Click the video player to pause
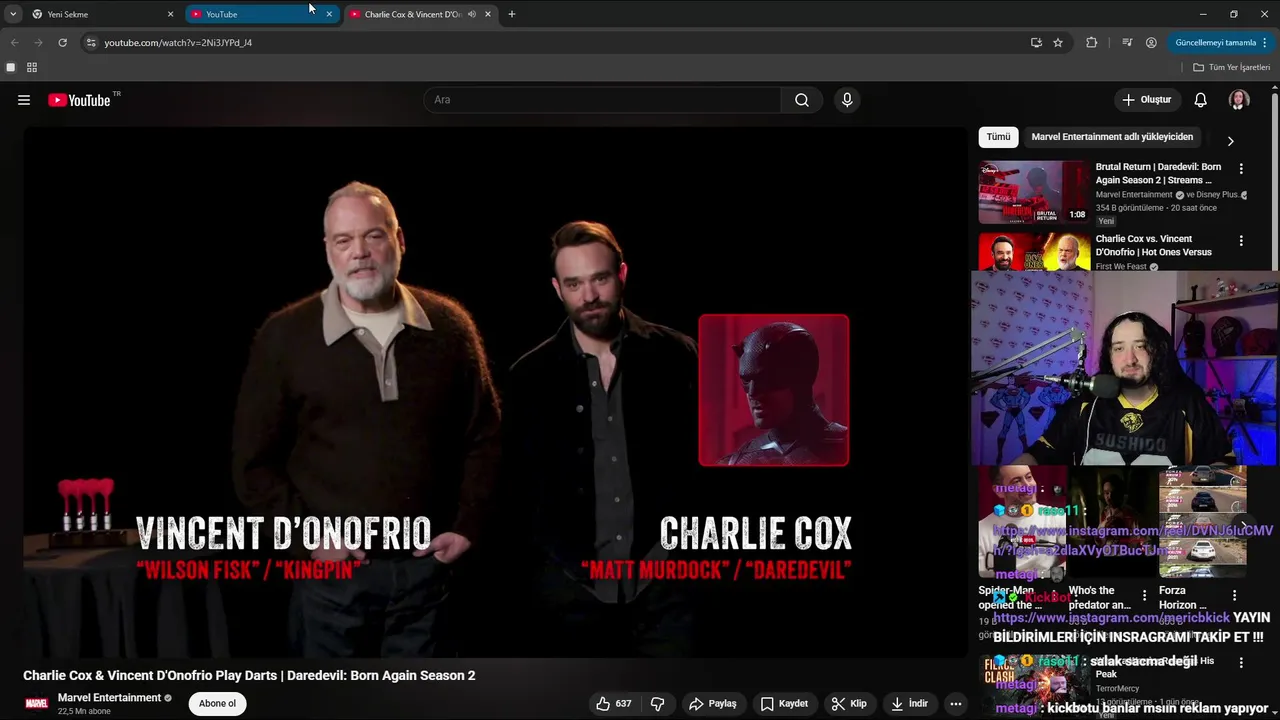Image resolution: width=1280 pixels, height=720 pixels. pyautogui.click(x=495, y=392)
